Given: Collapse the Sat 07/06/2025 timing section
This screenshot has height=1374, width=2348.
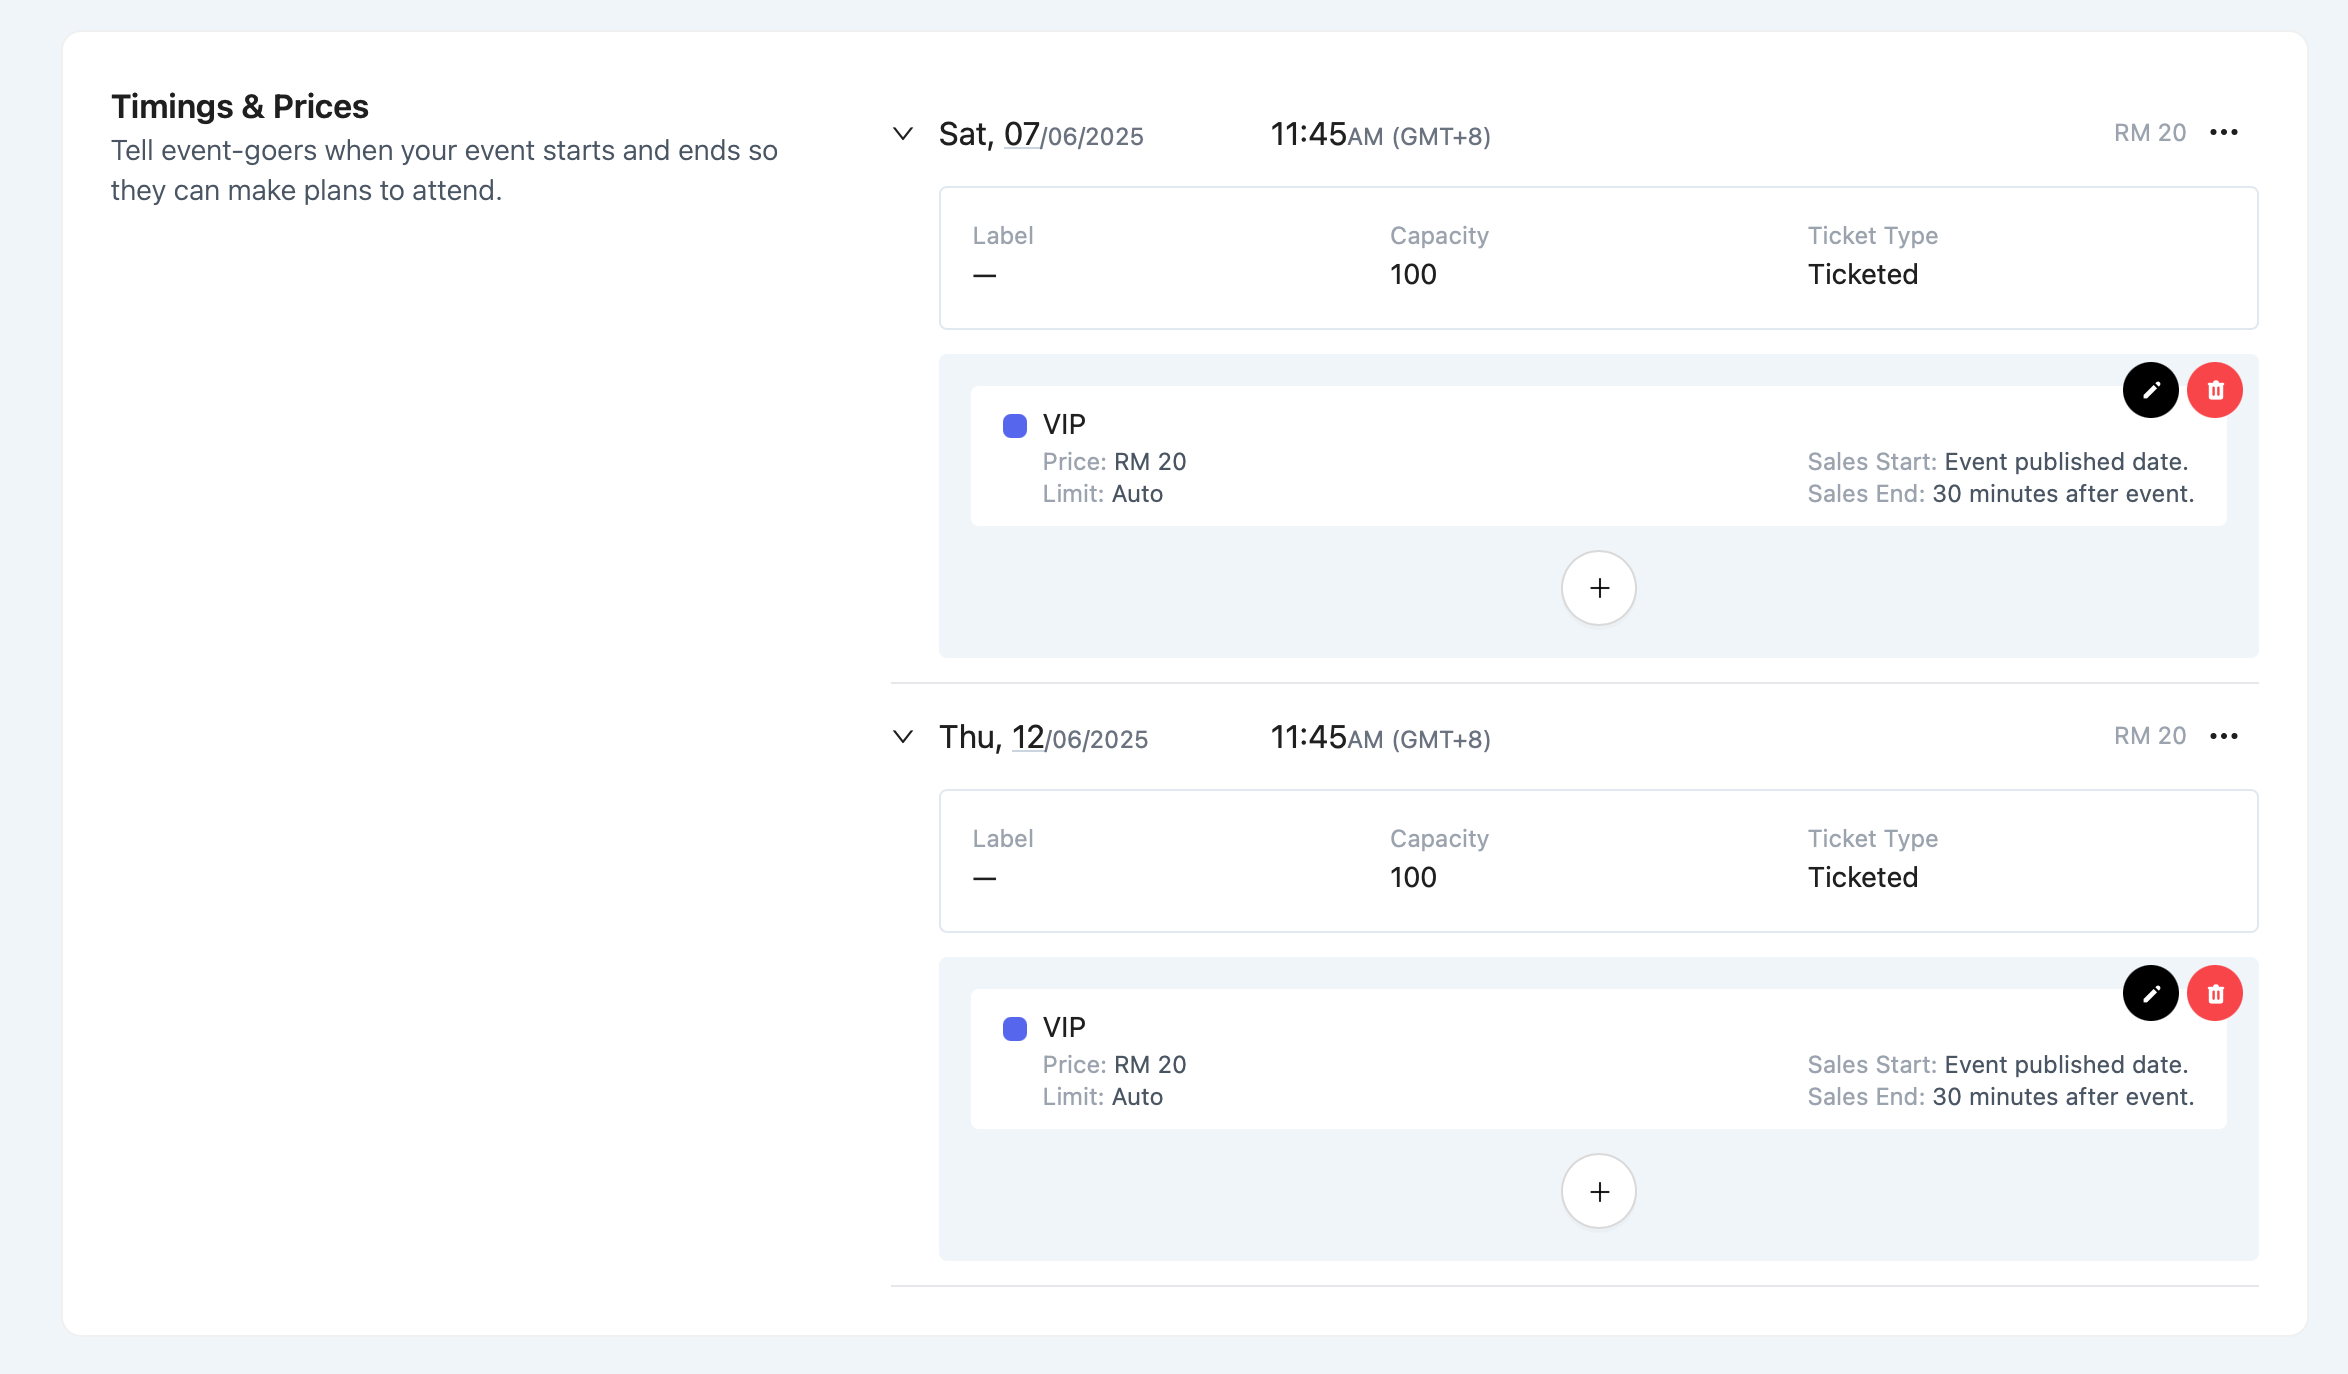Looking at the screenshot, I should click(902, 134).
